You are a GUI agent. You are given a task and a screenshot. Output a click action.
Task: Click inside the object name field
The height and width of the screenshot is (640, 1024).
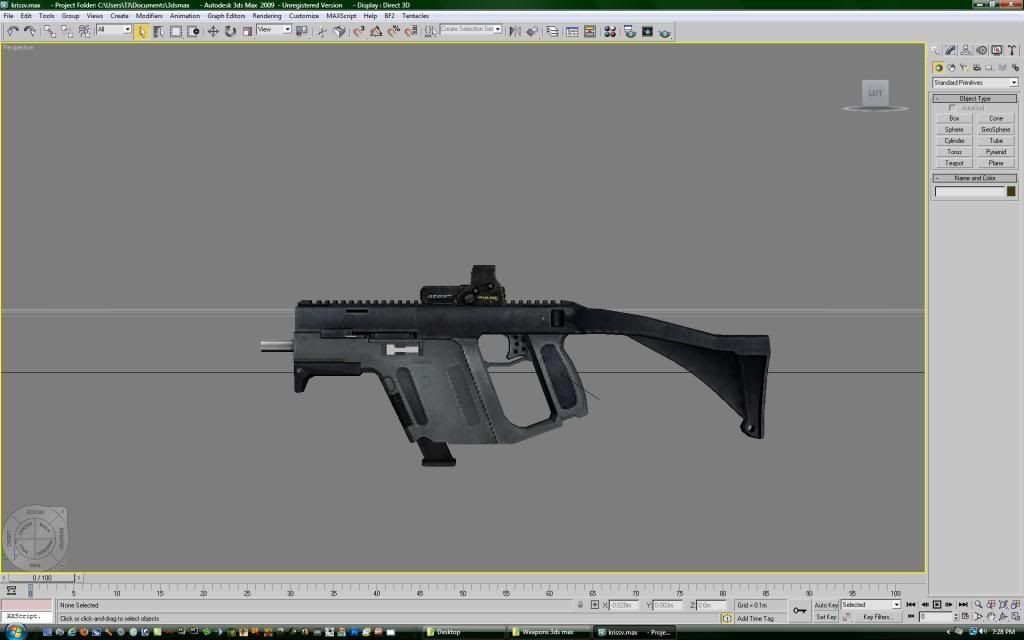pyautogui.click(x=969, y=191)
